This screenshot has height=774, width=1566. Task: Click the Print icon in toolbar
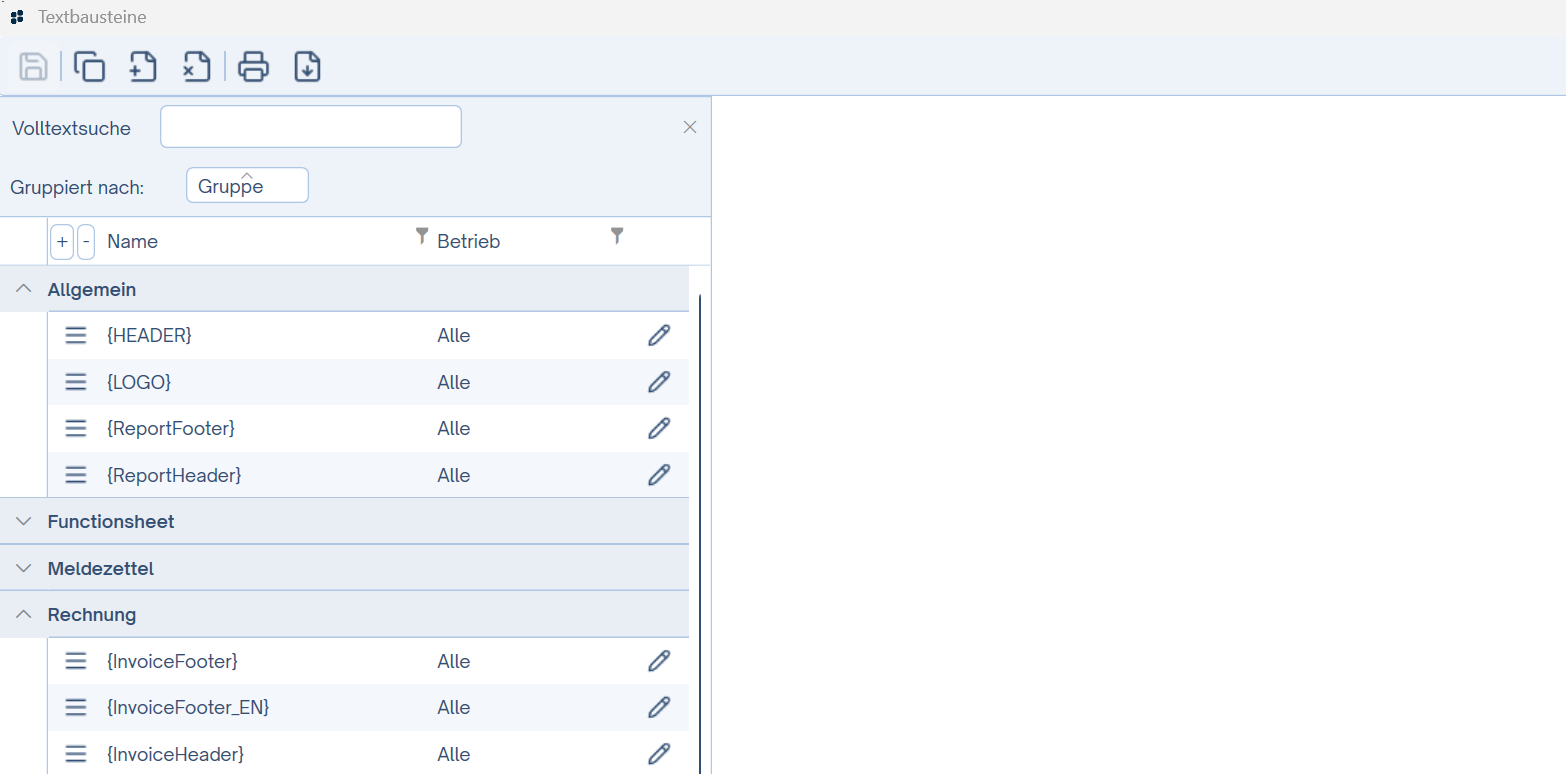(x=253, y=67)
